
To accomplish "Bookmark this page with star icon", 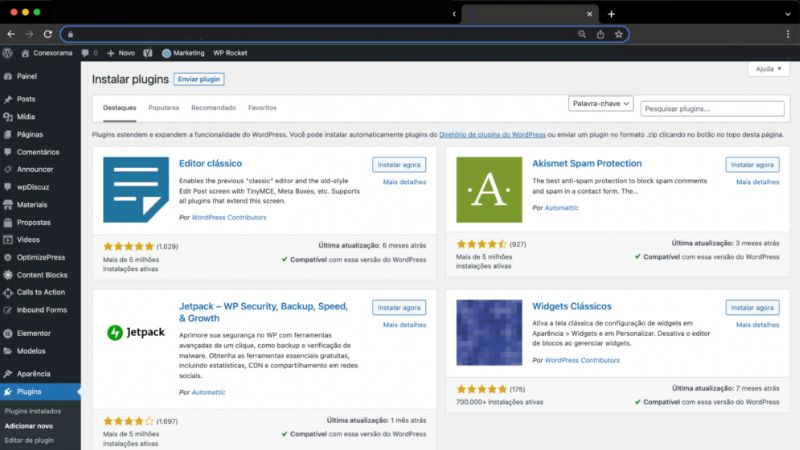I will point(619,33).
